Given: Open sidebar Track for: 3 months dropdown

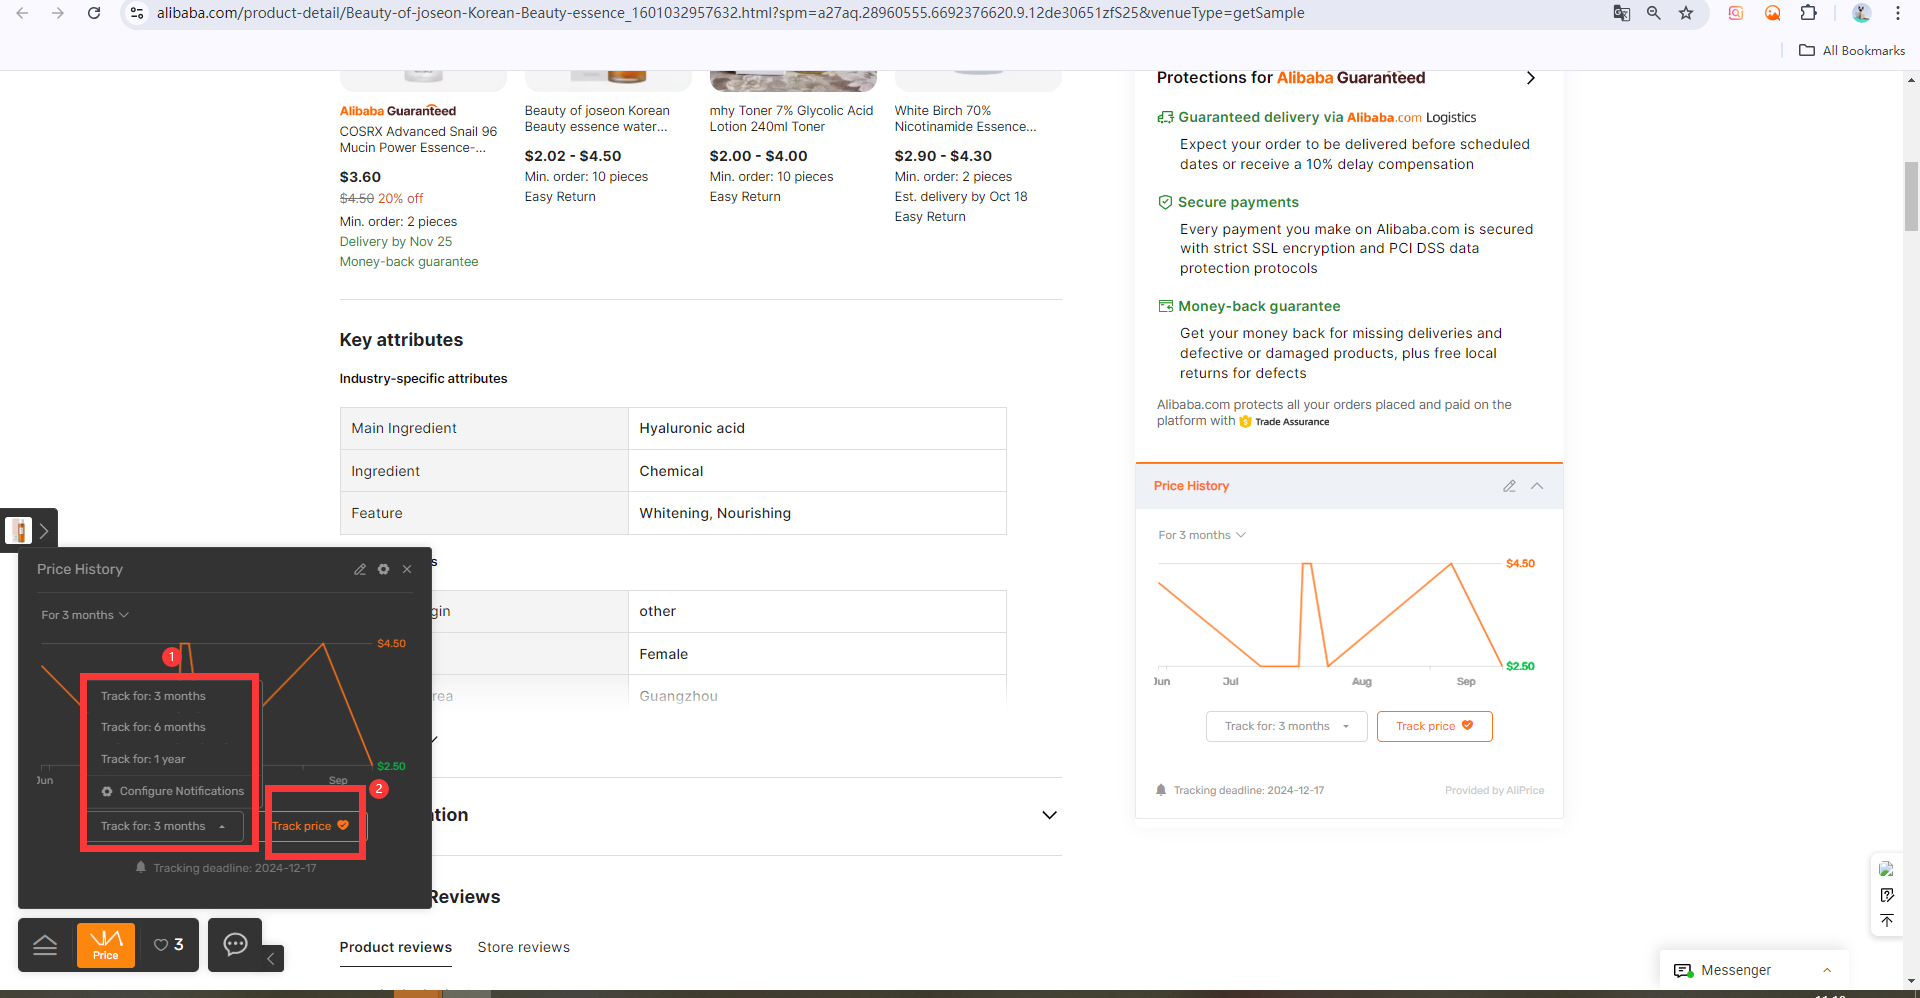Looking at the screenshot, I should pyautogui.click(x=1287, y=726).
